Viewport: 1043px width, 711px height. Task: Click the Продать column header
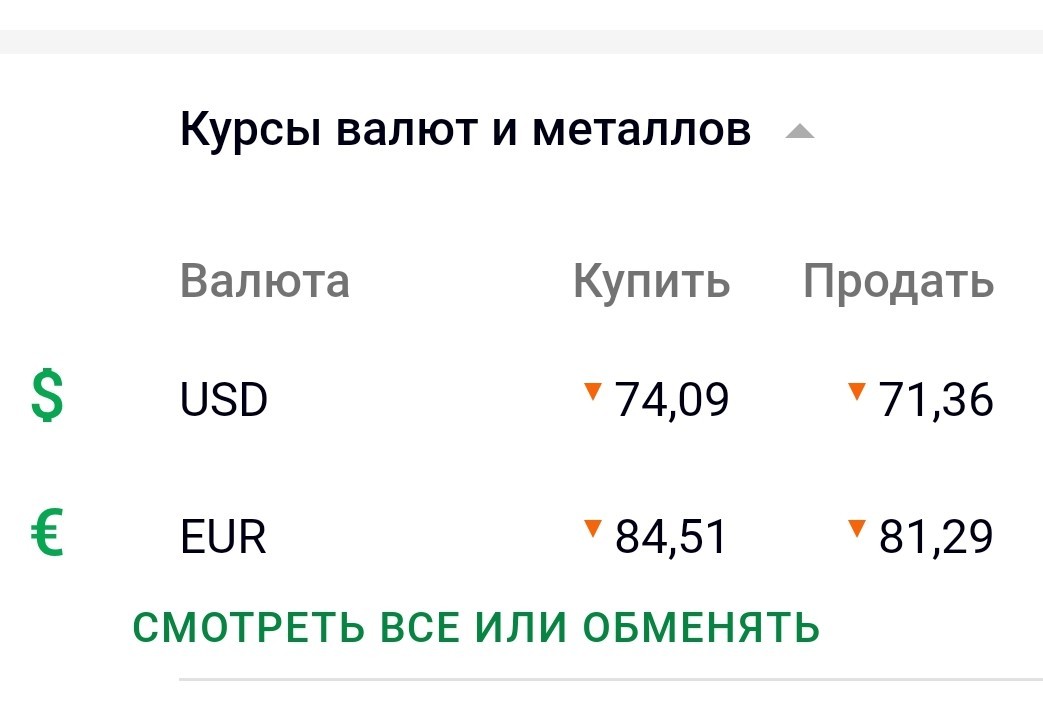(898, 283)
